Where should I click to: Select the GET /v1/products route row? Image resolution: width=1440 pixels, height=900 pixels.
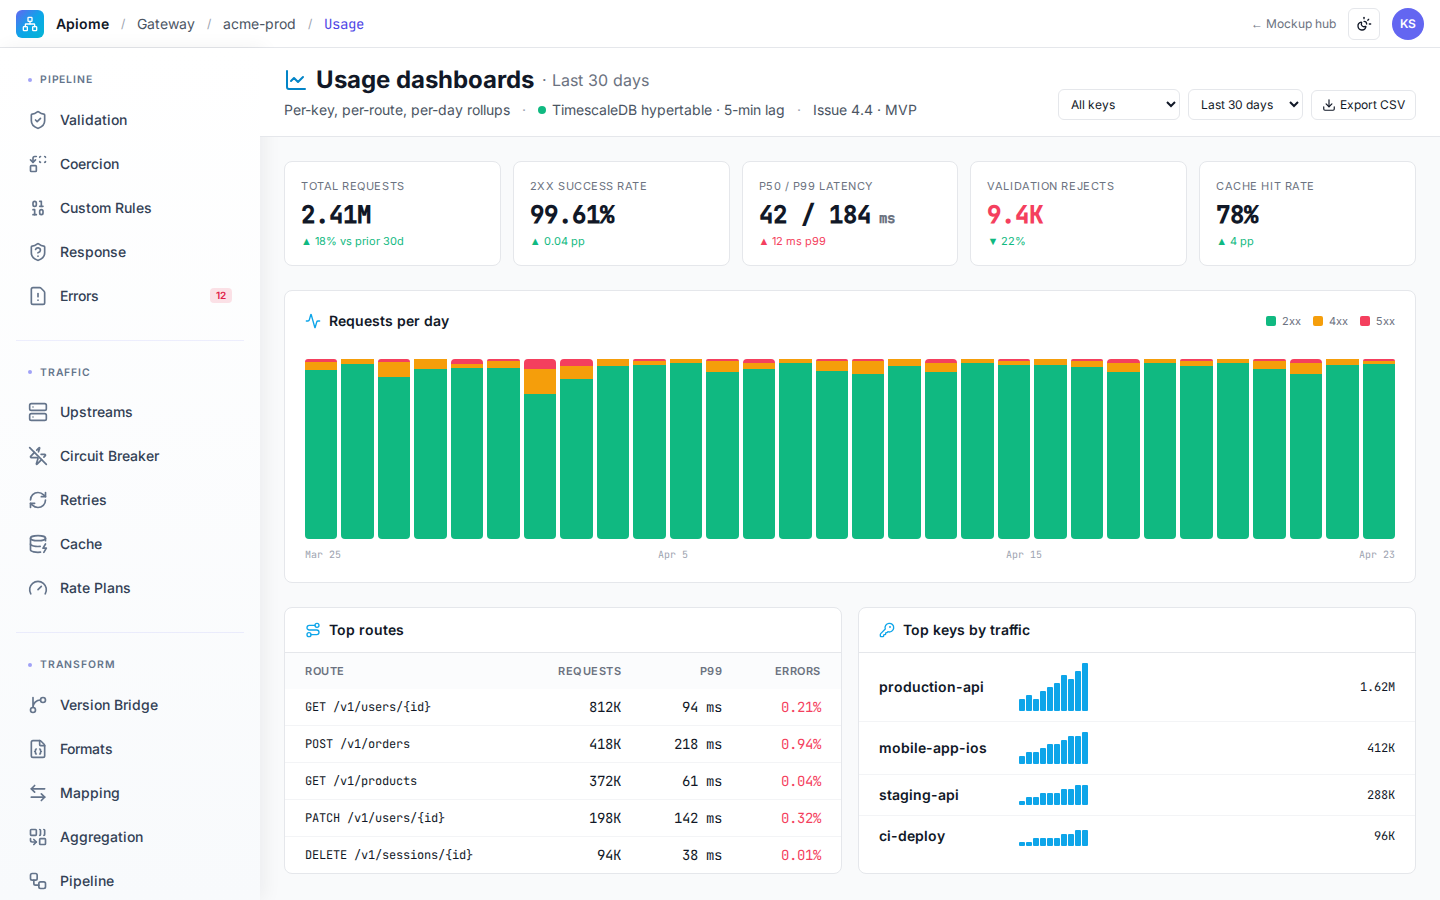coord(563,781)
